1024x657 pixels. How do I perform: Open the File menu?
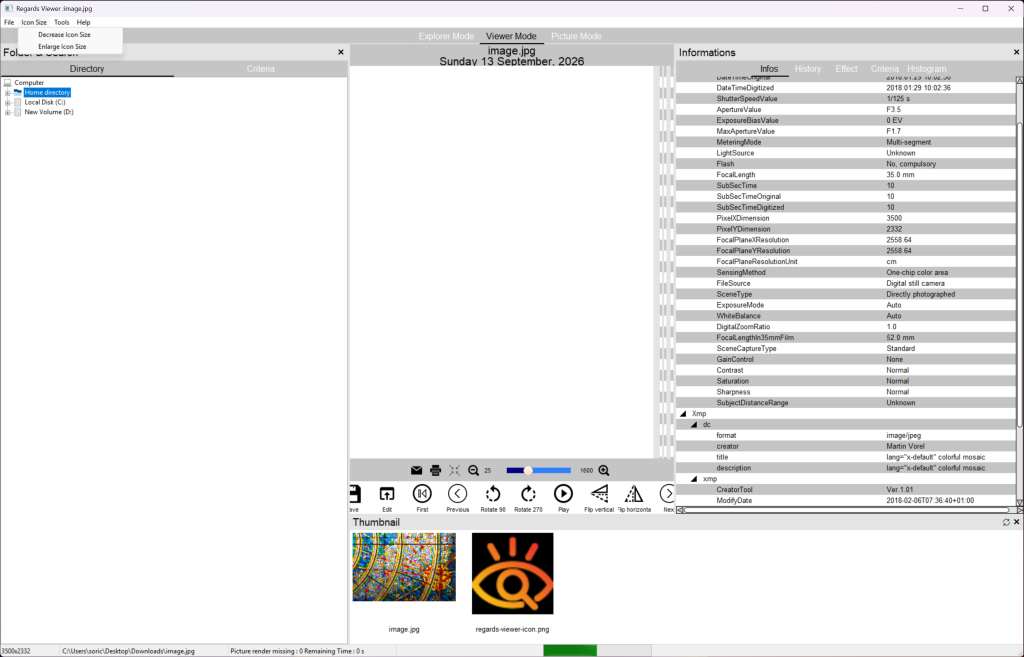point(9,22)
